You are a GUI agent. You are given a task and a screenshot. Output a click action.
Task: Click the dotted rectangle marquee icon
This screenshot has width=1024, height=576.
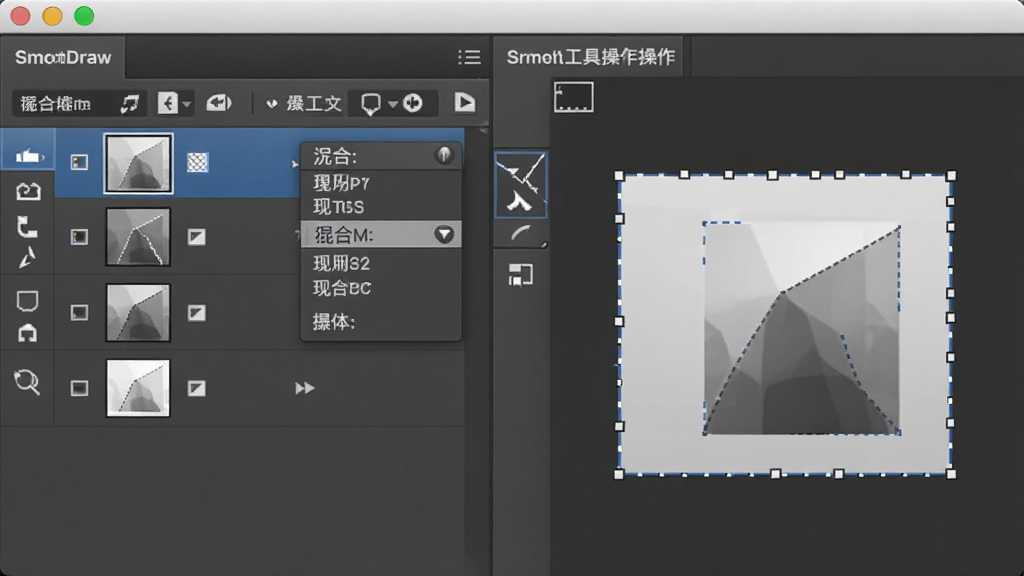pyautogui.click(x=573, y=97)
